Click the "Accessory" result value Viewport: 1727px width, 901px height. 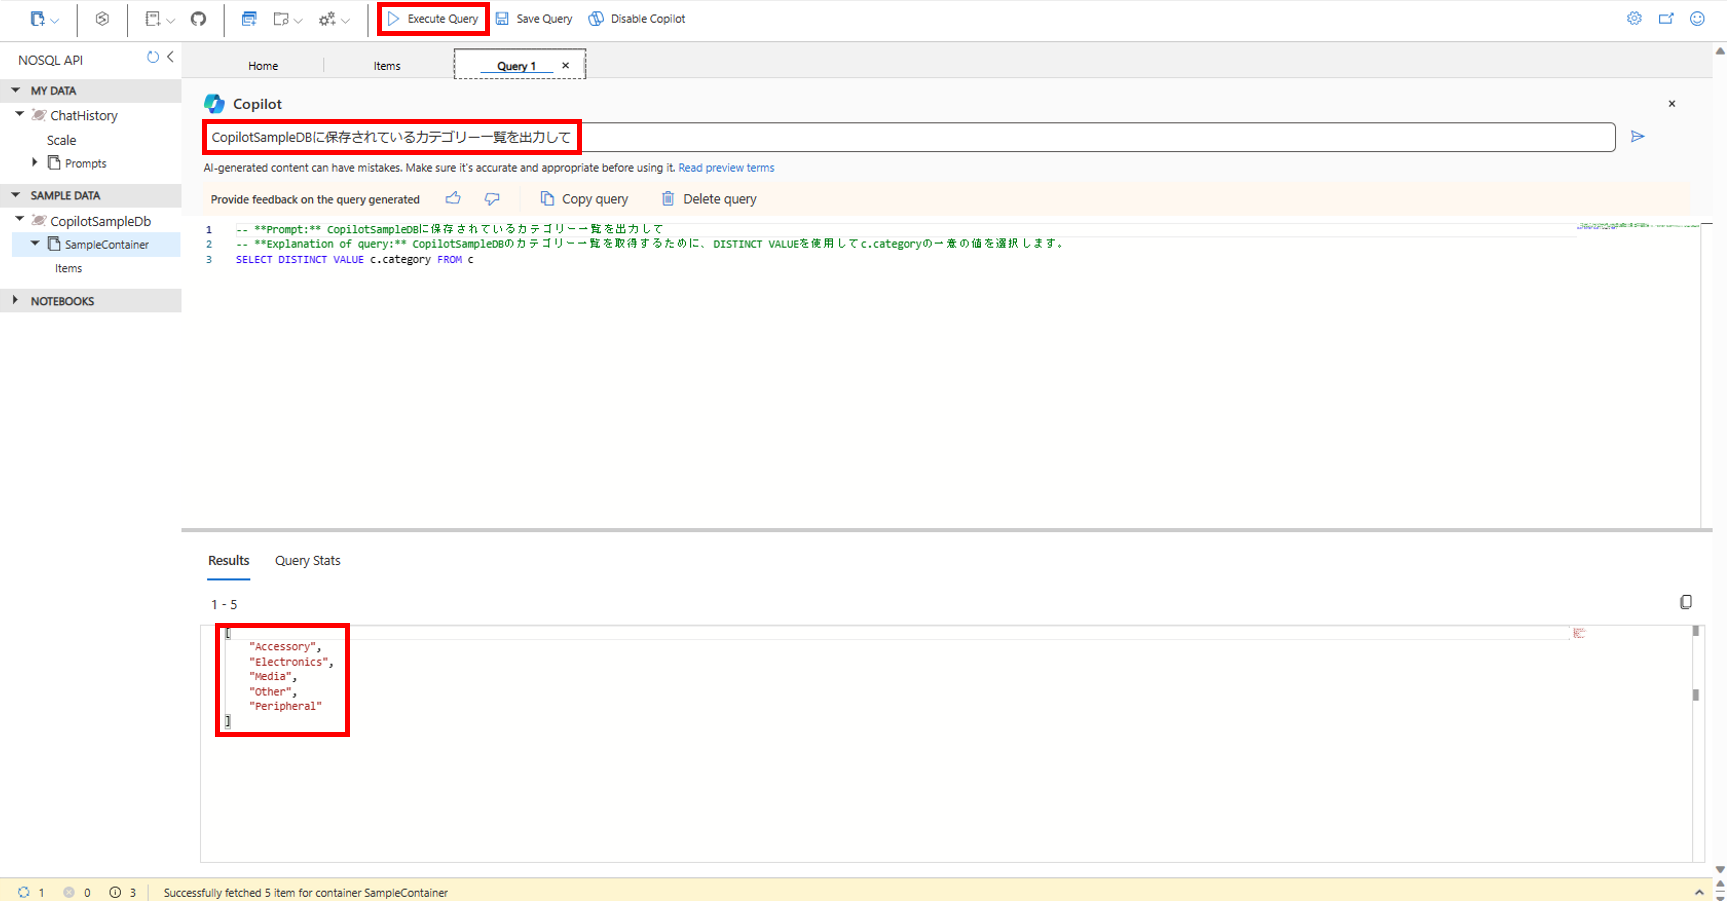point(285,647)
